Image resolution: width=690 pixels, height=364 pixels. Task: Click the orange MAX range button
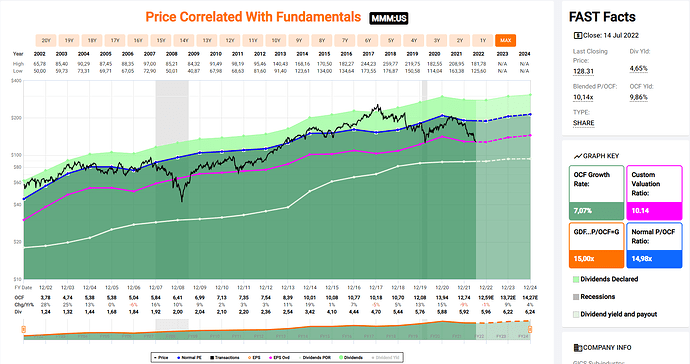coord(506,40)
